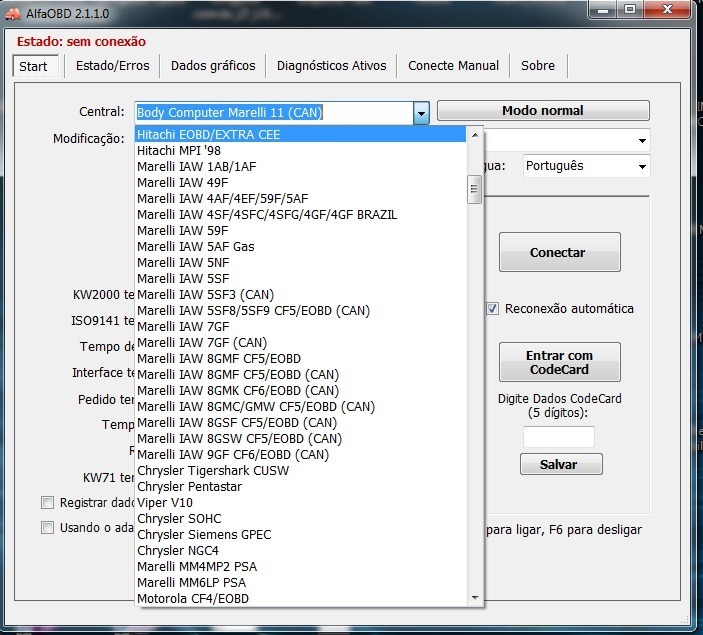Select Chrysler Pentastar
The image size is (703, 635).
point(300,487)
